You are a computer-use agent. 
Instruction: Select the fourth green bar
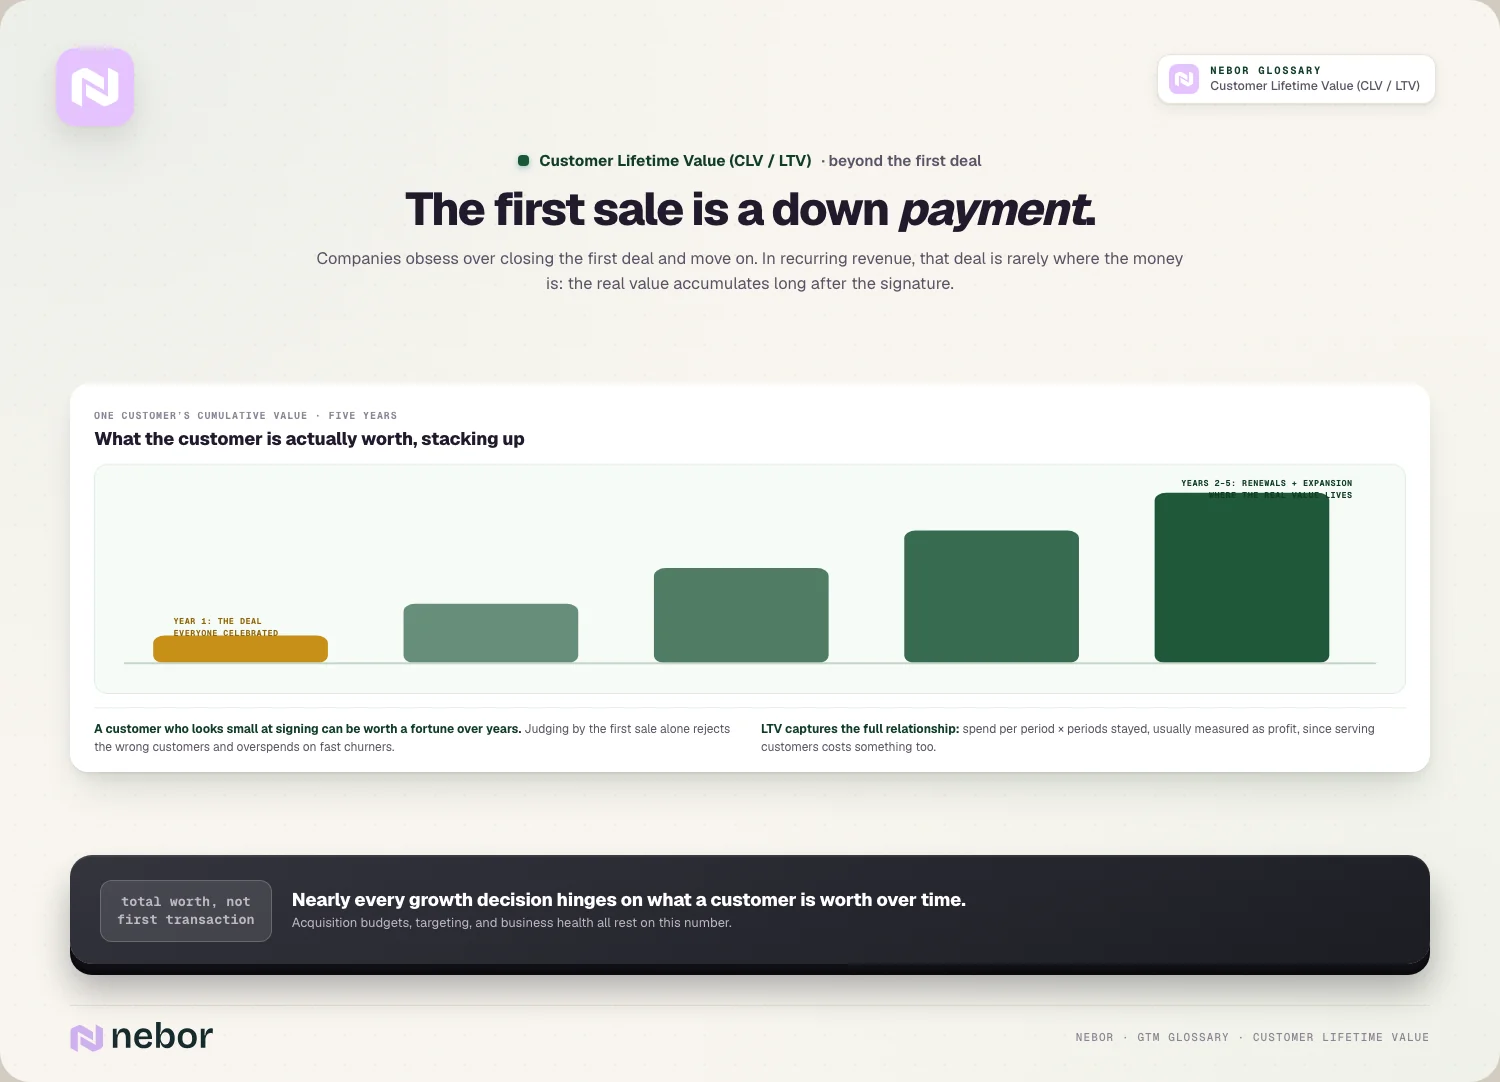(x=991, y=596)
